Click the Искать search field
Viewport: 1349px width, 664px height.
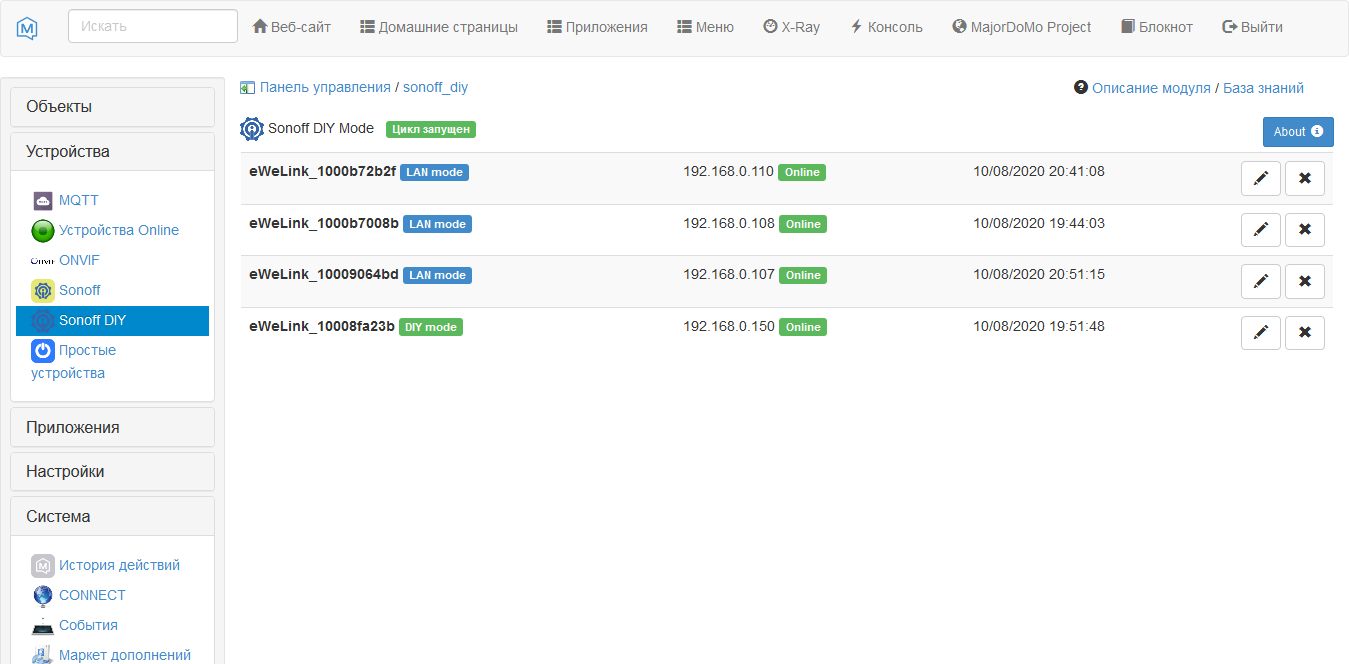(x=153, y=27)
